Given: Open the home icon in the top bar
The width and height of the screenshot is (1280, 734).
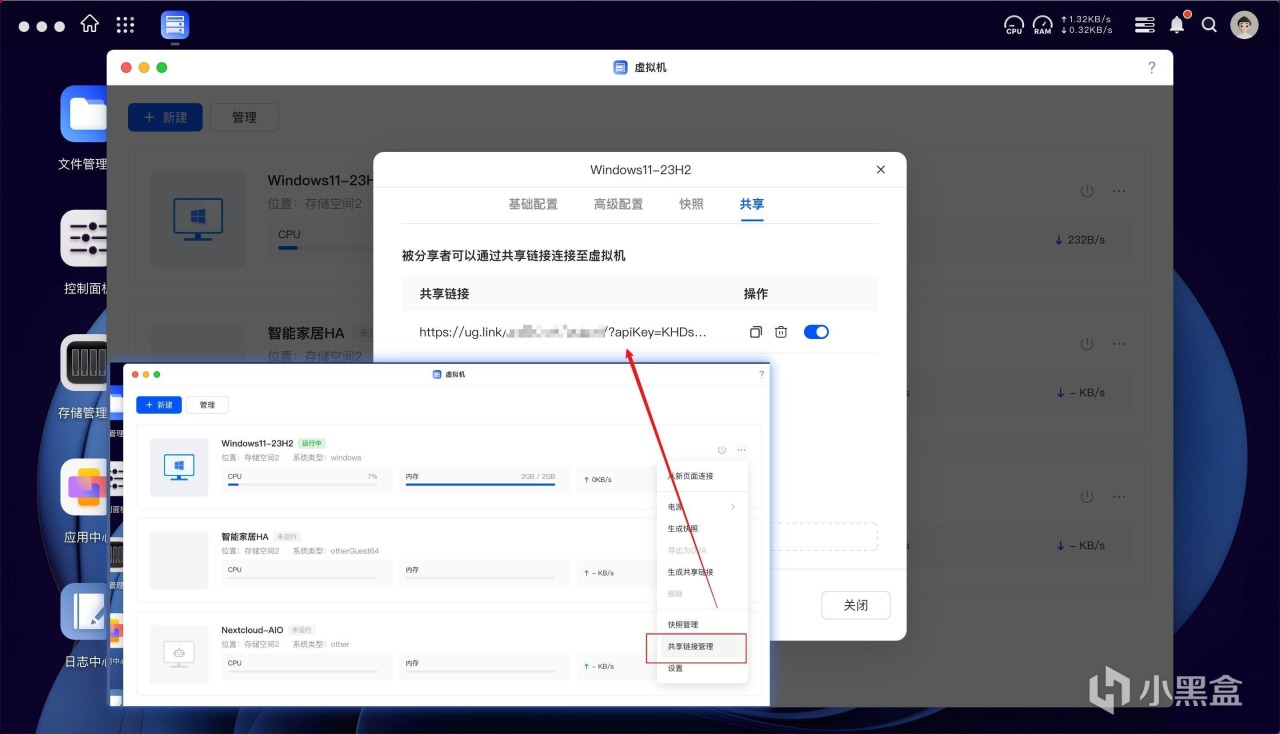Looking at the screenshot, I should tap(90, 24).
